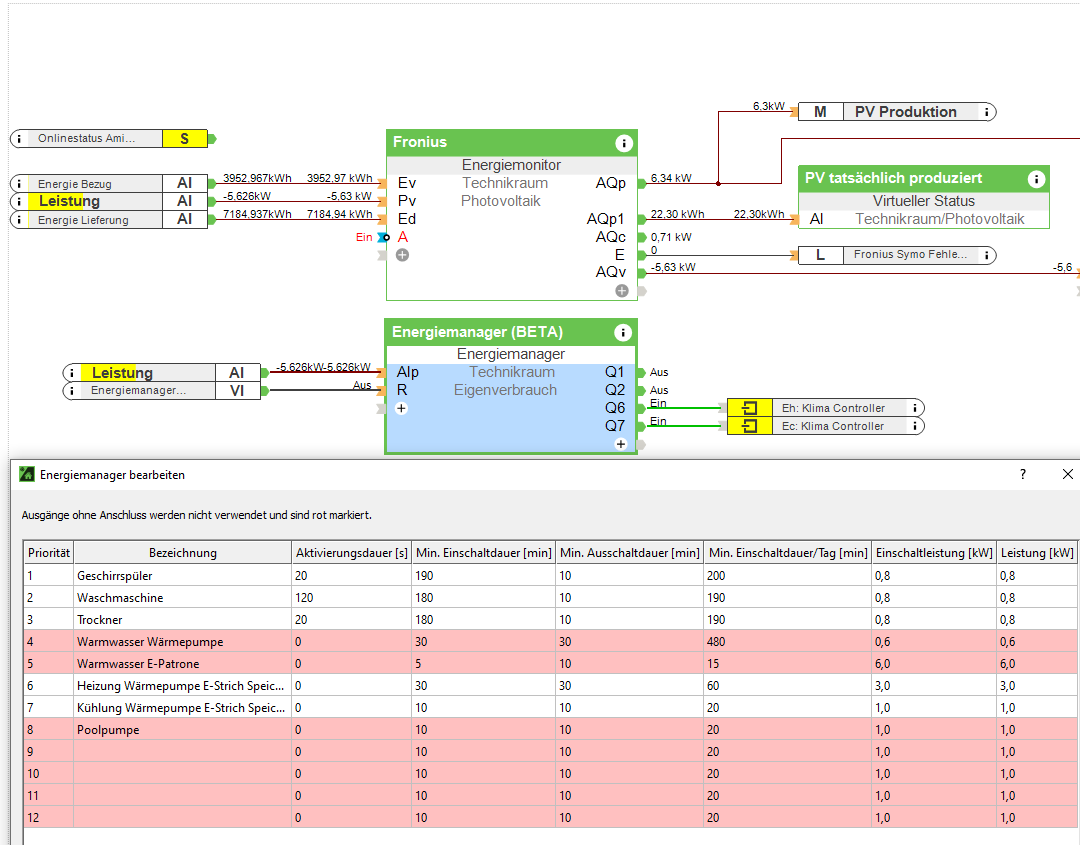Open info icon on Fronius Symo Fehle block
This screenshot has width=1080, height=845.
[987, 256]
